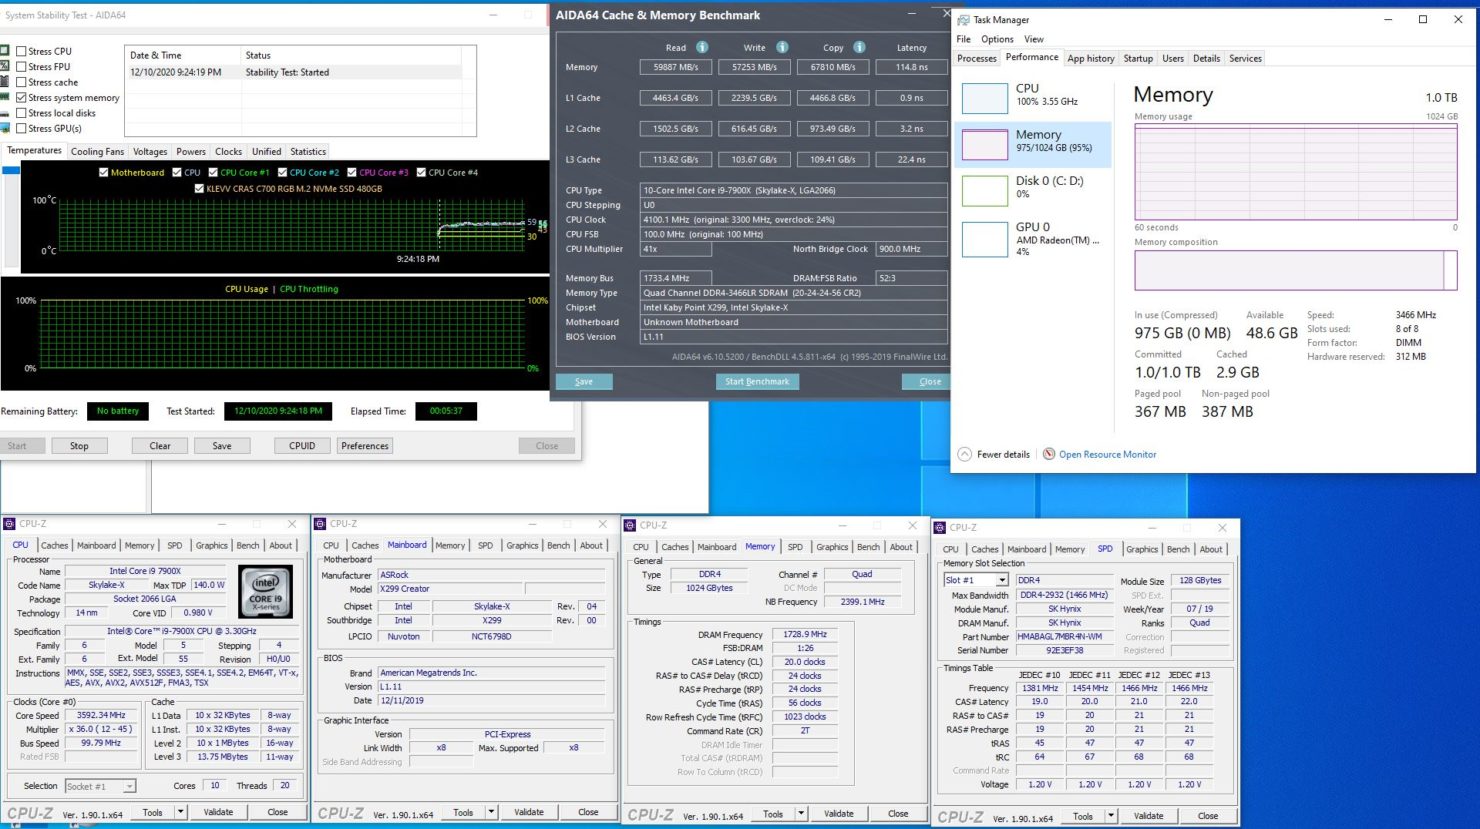Select the CPU graph thumbnail in Task Manager
The width and height of the screenshot is (1480, 829).
[984, 98]
